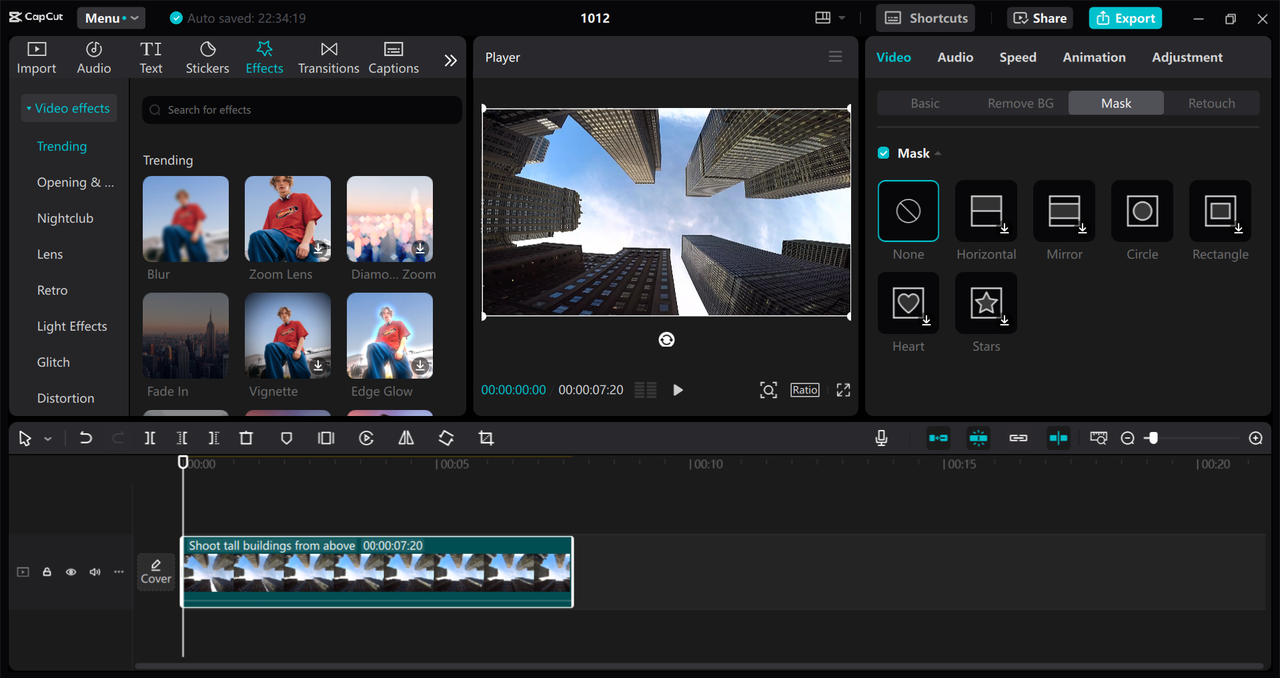Mirror the clip horizontally
This screenshot has height=678, width=1280.
406,438
